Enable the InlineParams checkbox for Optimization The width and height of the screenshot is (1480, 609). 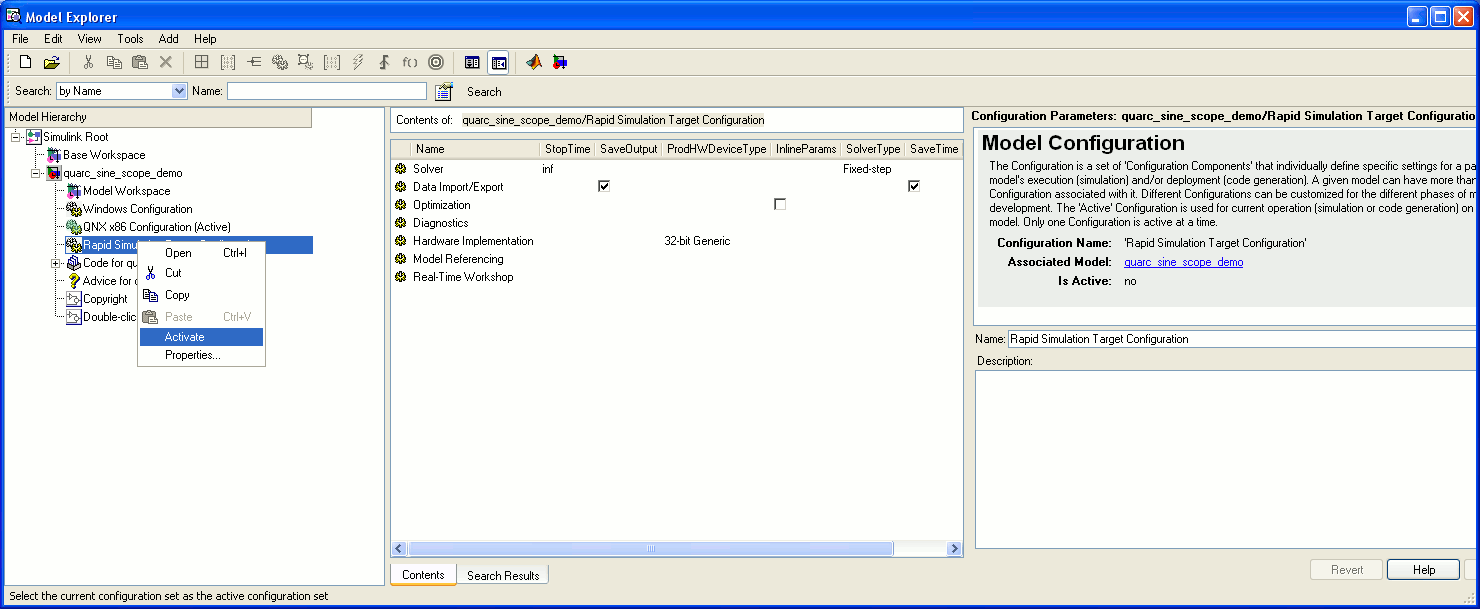point(780,204)
